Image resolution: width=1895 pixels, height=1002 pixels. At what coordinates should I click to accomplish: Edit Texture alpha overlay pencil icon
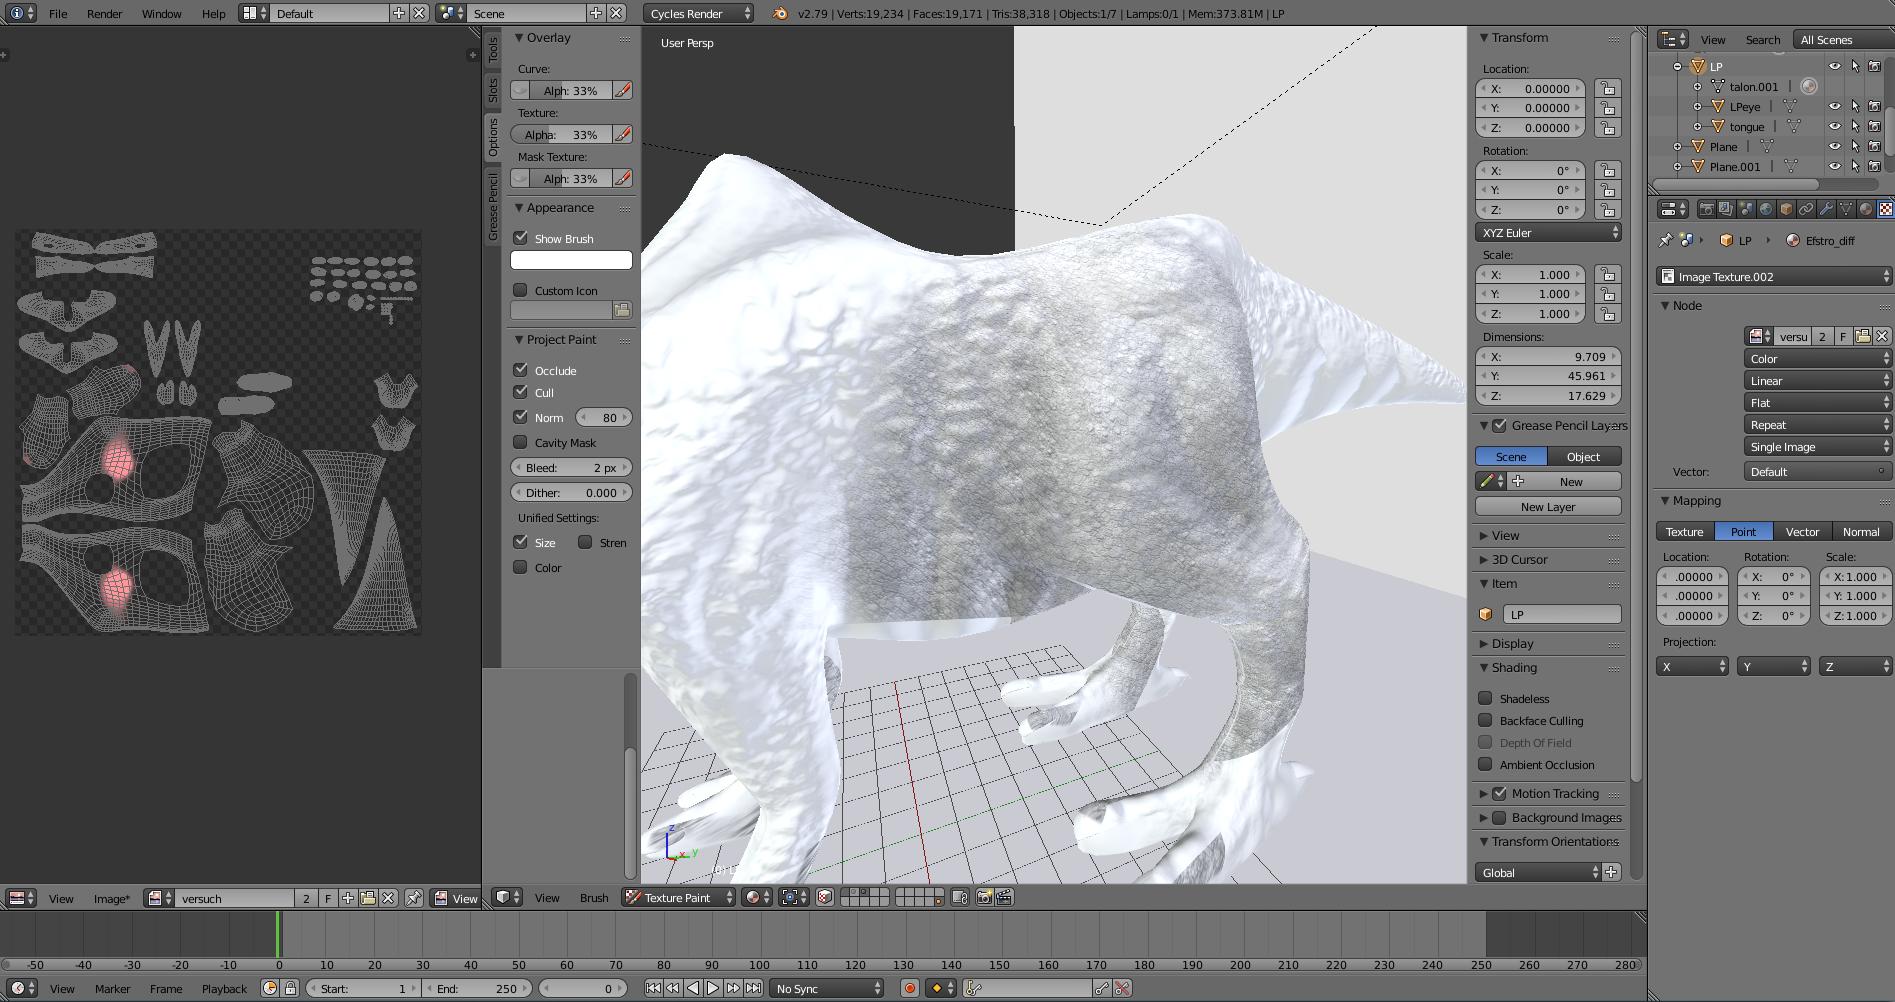point(622,134)
